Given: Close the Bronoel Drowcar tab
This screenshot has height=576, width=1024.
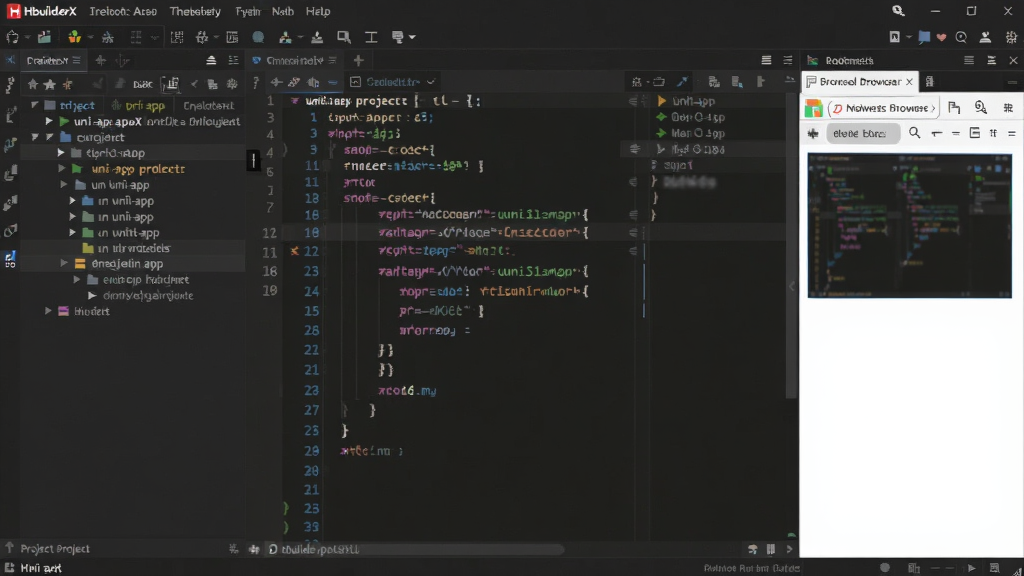Looking at the screenshot, I should (909, 82).
